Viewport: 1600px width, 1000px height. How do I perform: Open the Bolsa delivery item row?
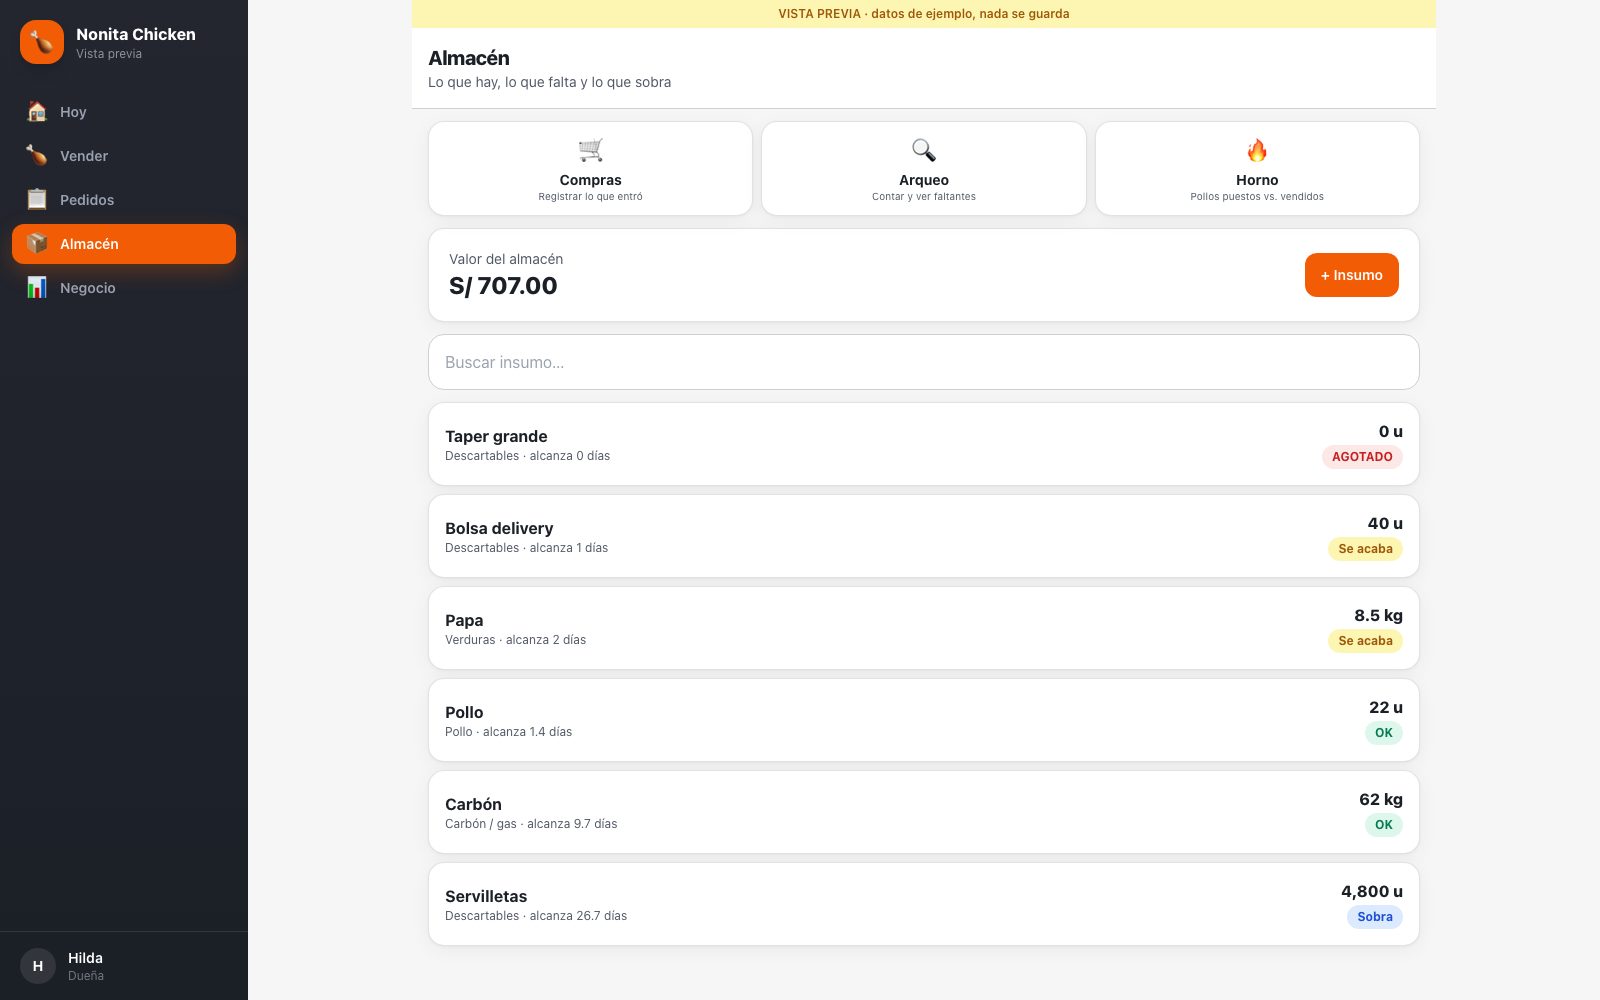click(924, 536)
